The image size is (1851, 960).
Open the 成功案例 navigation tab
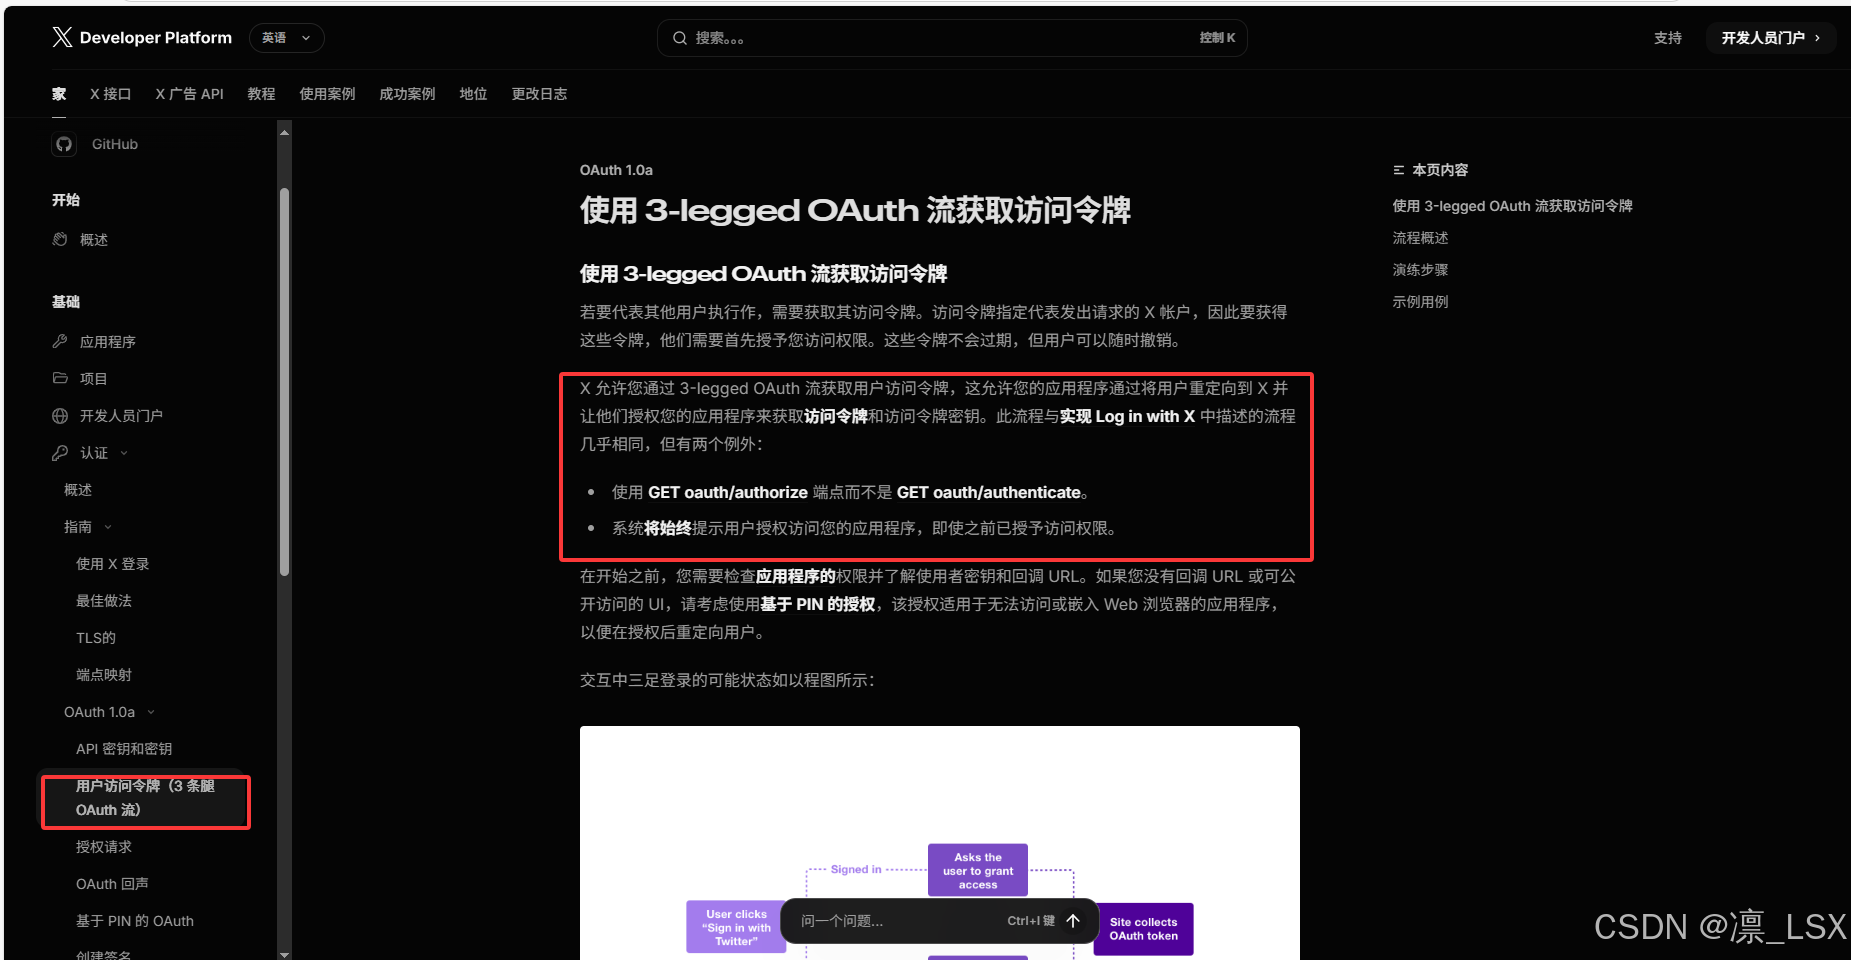[407, 94]
